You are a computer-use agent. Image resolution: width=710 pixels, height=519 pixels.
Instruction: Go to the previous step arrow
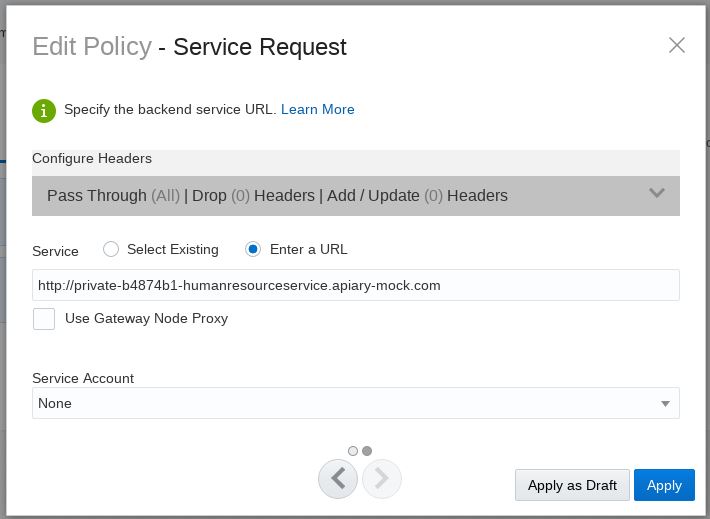click(338, 479)
